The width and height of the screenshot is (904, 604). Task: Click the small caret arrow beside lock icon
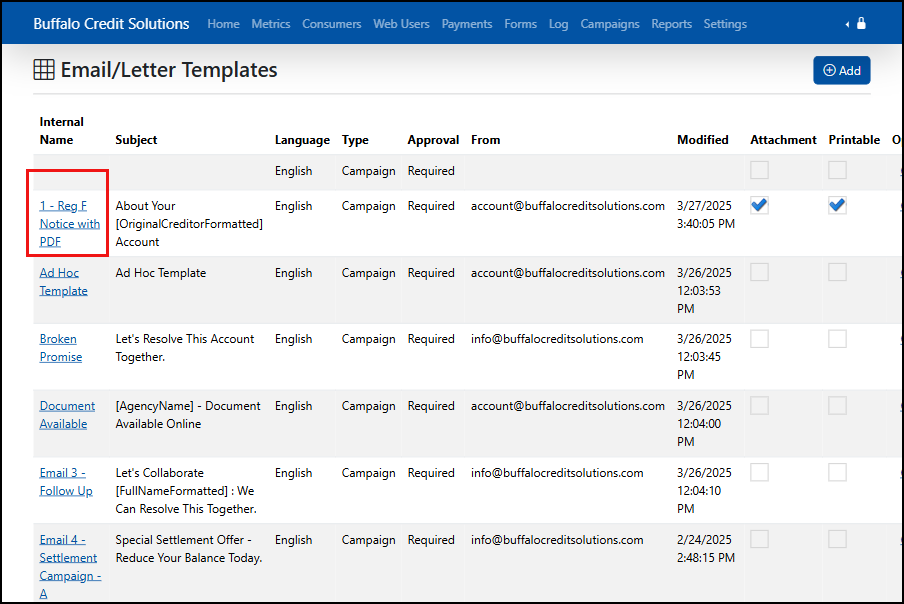(x=847, y=24)
